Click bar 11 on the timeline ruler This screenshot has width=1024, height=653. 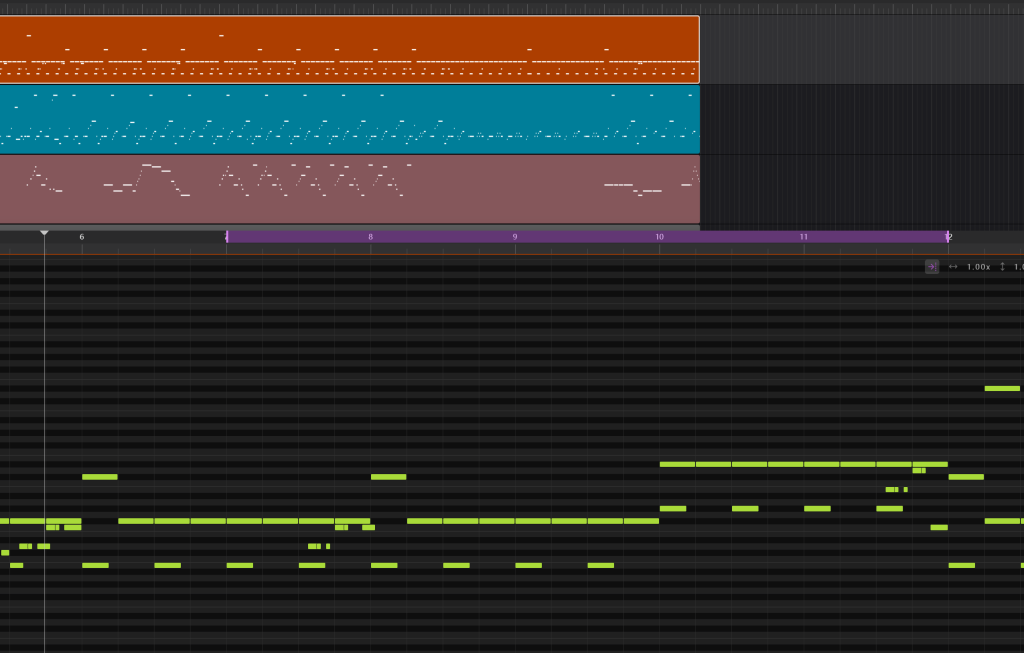click(x=803, y=237)
